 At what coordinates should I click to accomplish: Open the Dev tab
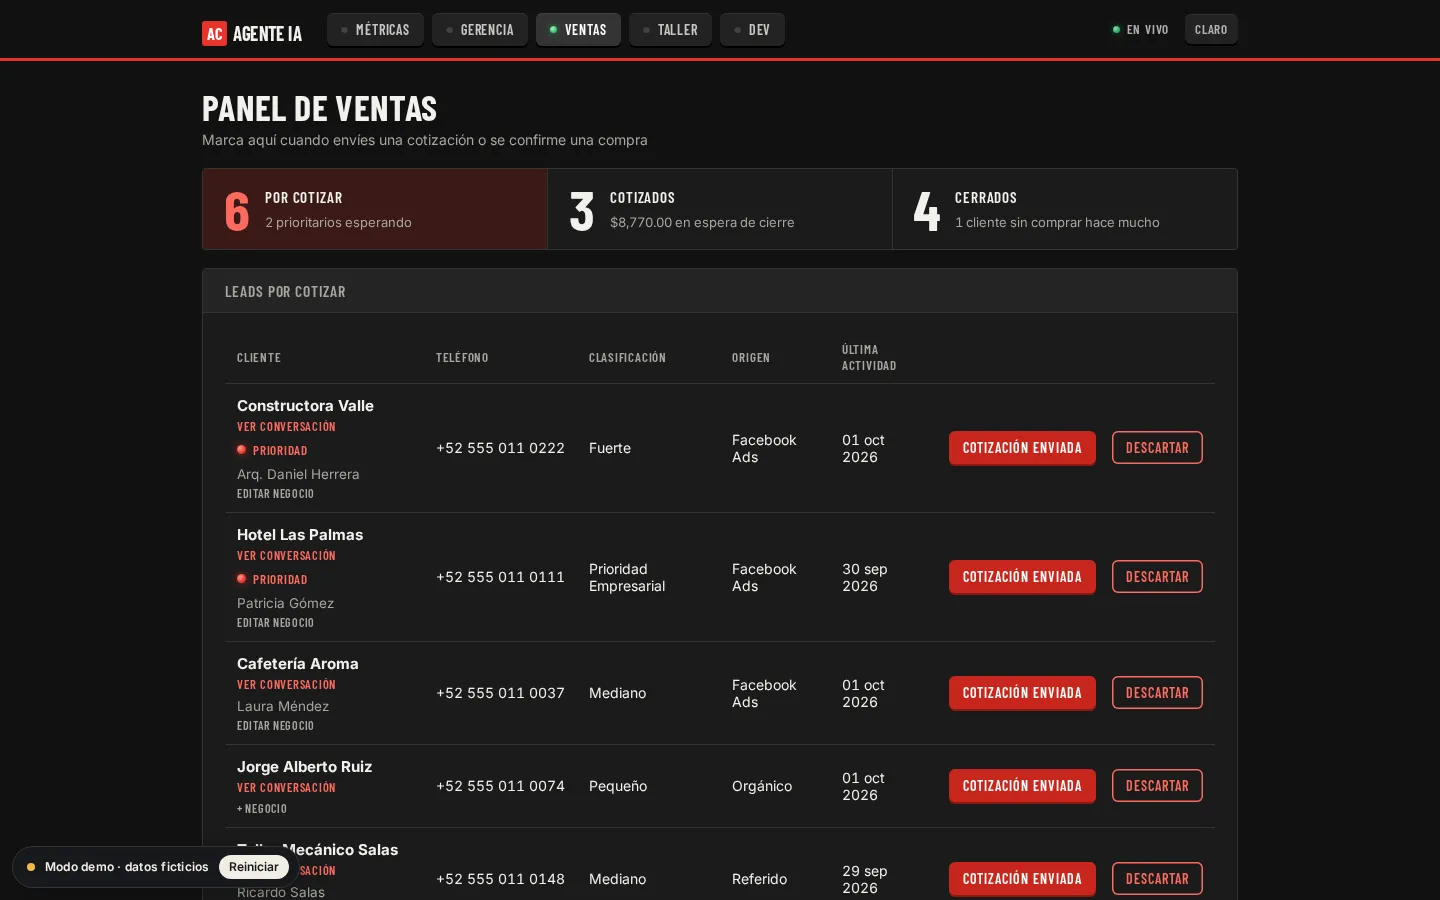click(x=752, y=30)
